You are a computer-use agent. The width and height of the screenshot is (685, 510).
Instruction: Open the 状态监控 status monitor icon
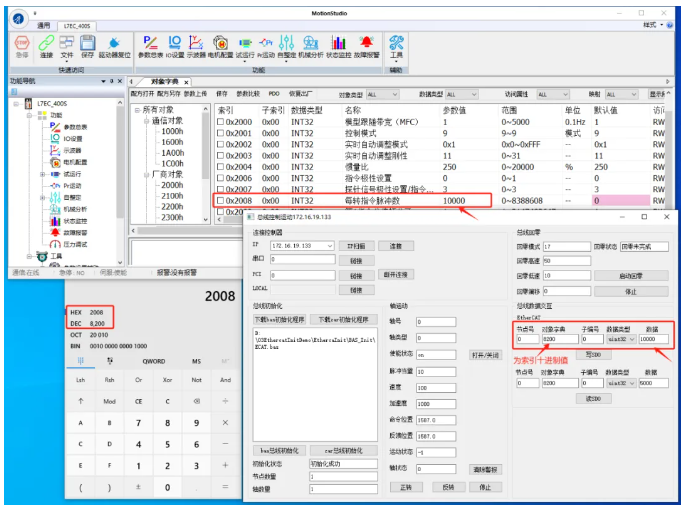(338, 43)
